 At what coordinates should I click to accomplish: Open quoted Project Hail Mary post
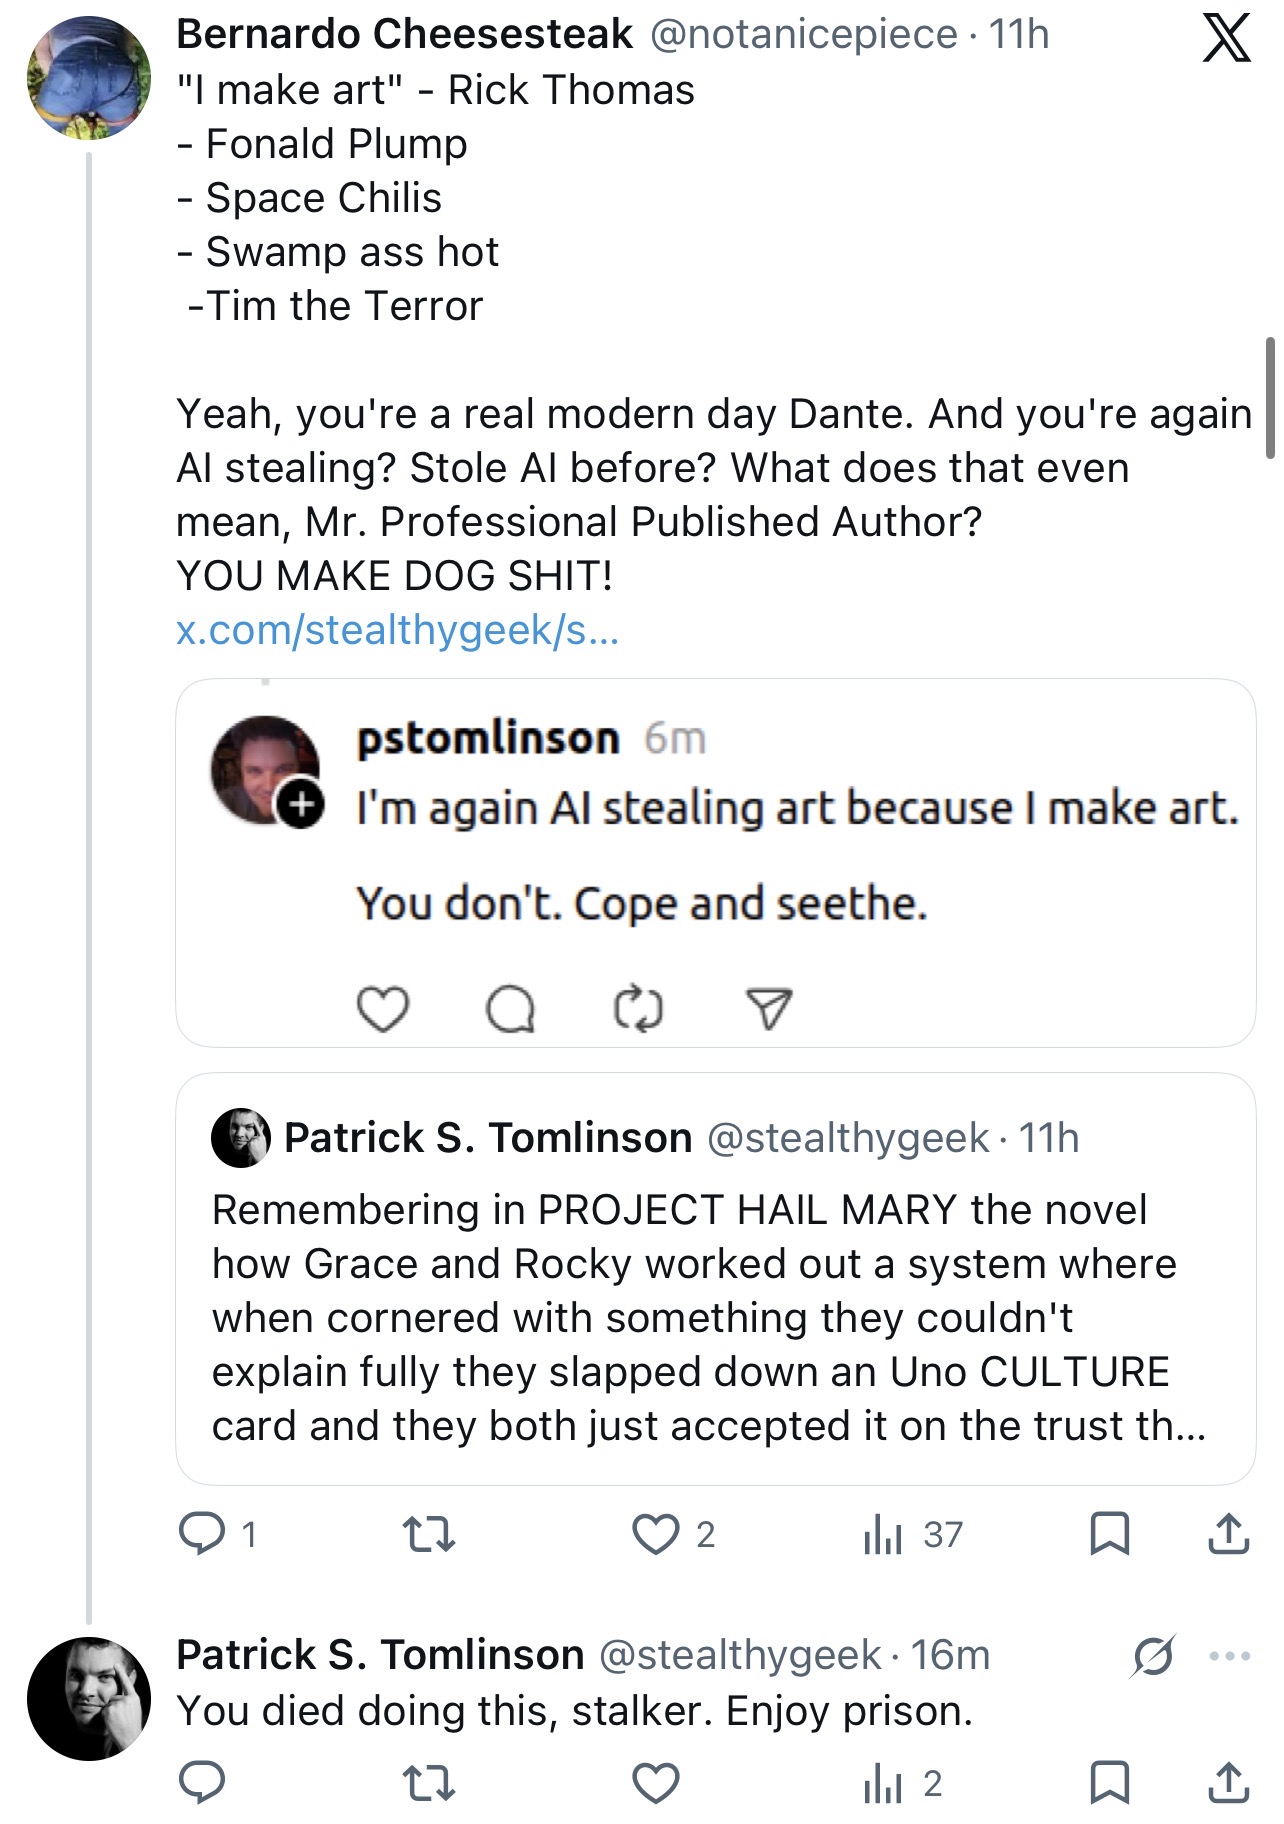(x=715, y=1279)
